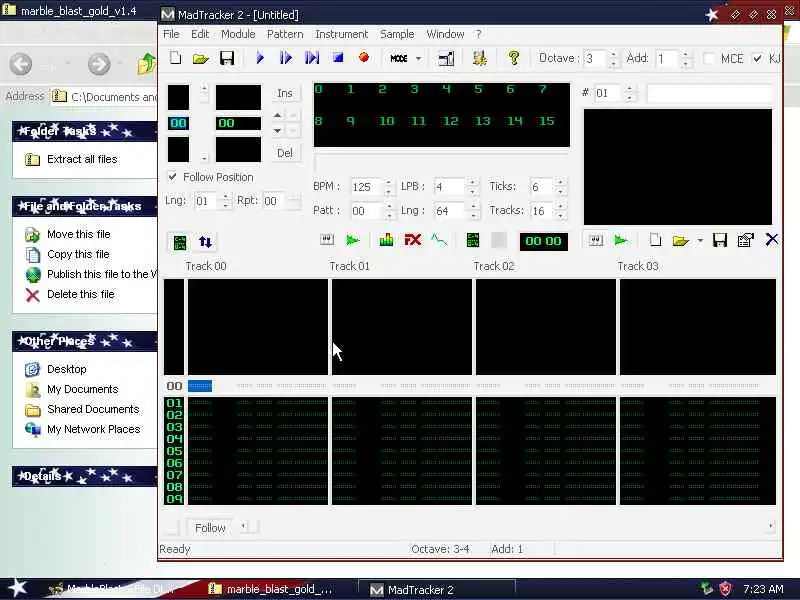Stop playback with the blue square
The width and height of the screenshot is (800, 600).
[338, 57]
